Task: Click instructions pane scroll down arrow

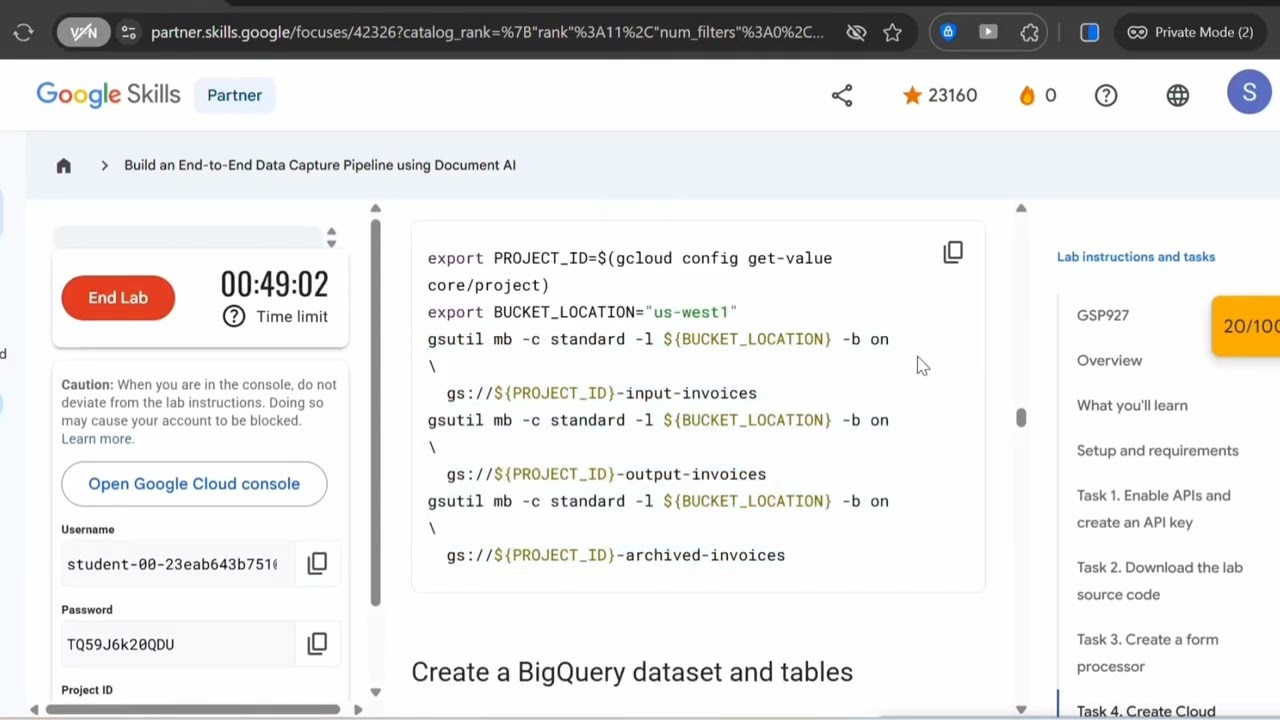Action: point(1021,710)
